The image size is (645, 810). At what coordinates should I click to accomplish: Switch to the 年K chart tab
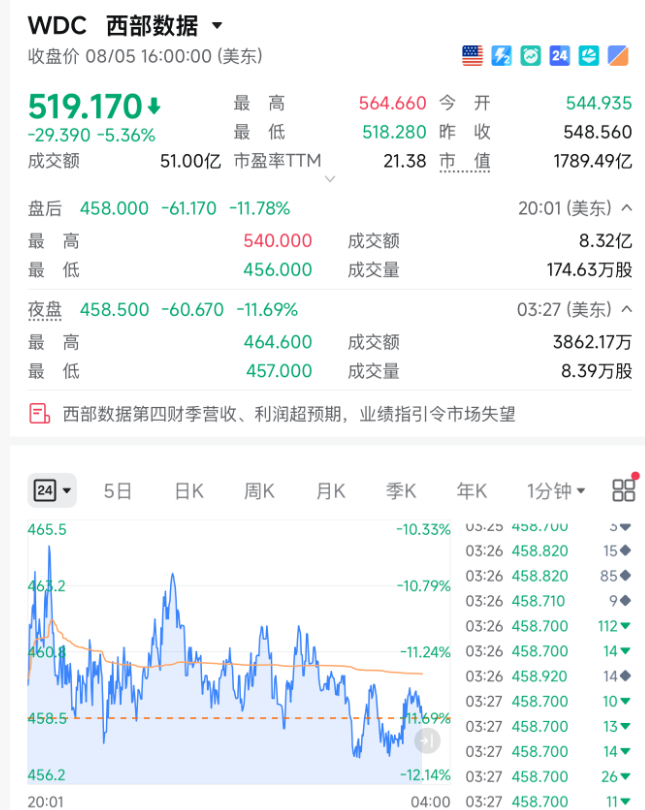pyautogui.click(x=472, y=491)
